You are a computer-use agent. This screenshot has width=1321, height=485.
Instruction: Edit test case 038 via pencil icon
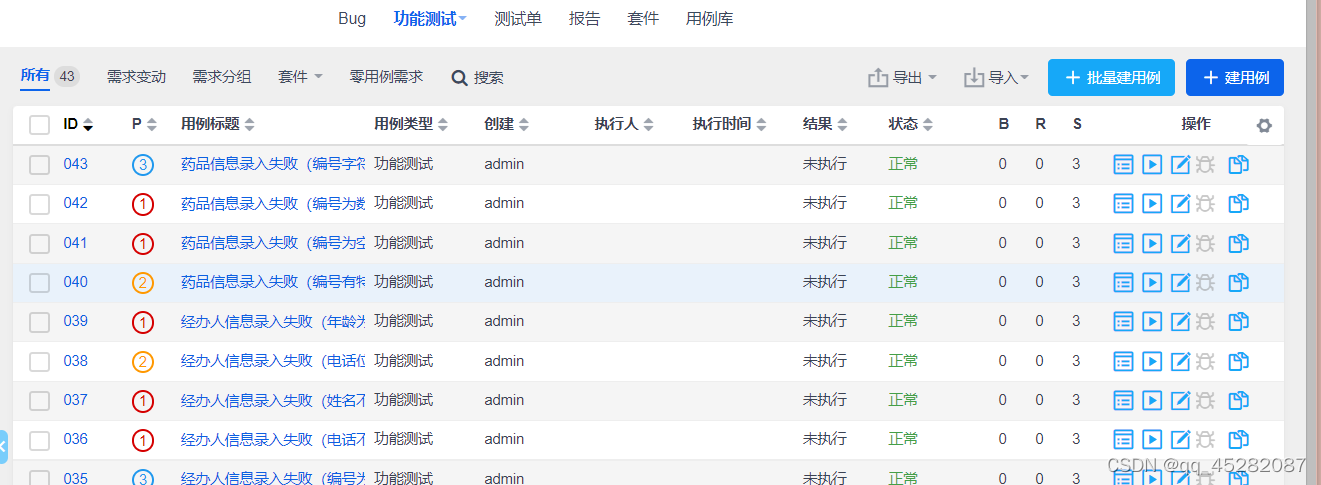coord(1180,361)
